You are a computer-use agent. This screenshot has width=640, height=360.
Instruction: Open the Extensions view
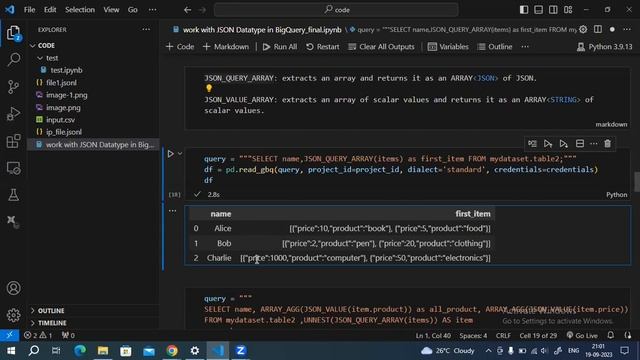click(13, 141)
